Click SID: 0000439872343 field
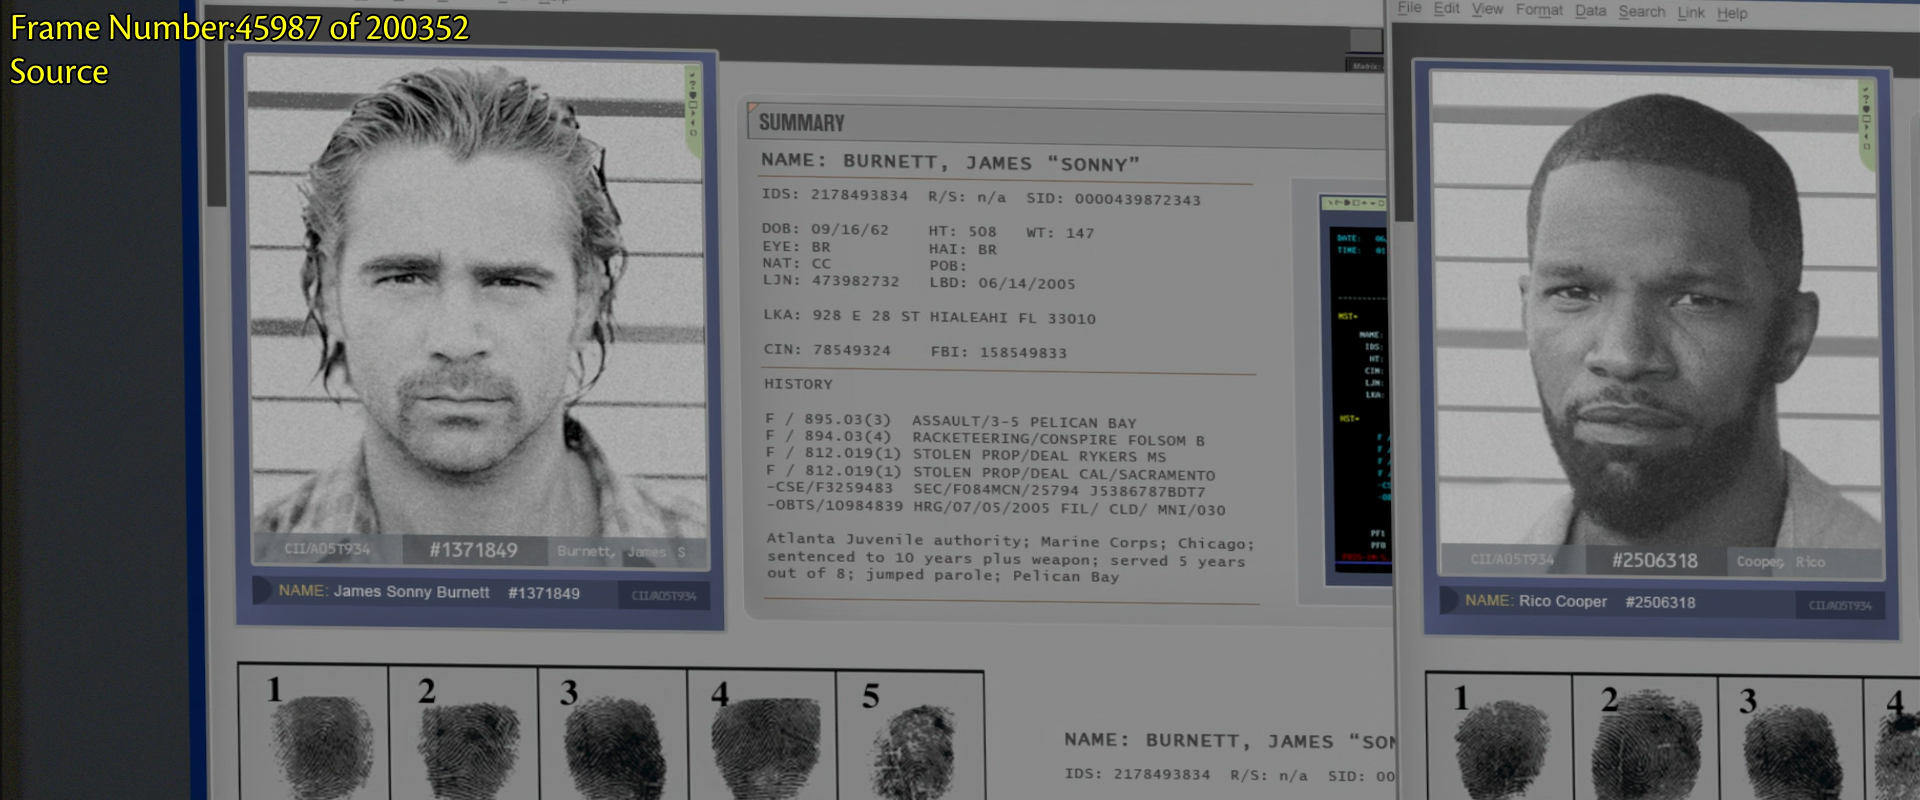The width and height of the screenshot is (1920, 800). [x=1113, y=199]
